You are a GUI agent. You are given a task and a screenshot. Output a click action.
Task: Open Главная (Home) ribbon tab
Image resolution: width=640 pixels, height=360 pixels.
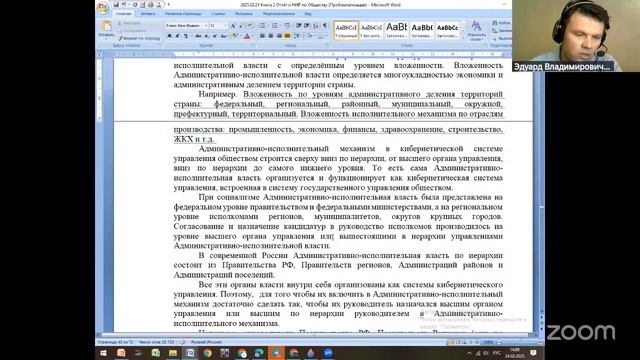(123, 14)
